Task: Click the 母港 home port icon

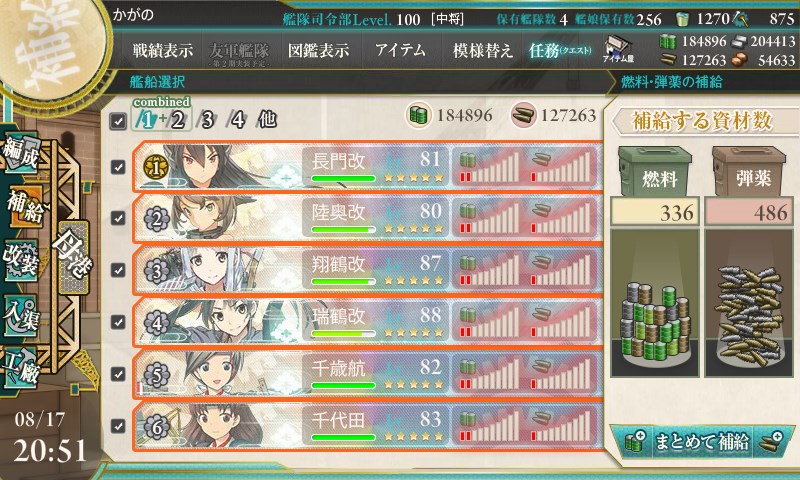Action: click(x=73, y=256)
